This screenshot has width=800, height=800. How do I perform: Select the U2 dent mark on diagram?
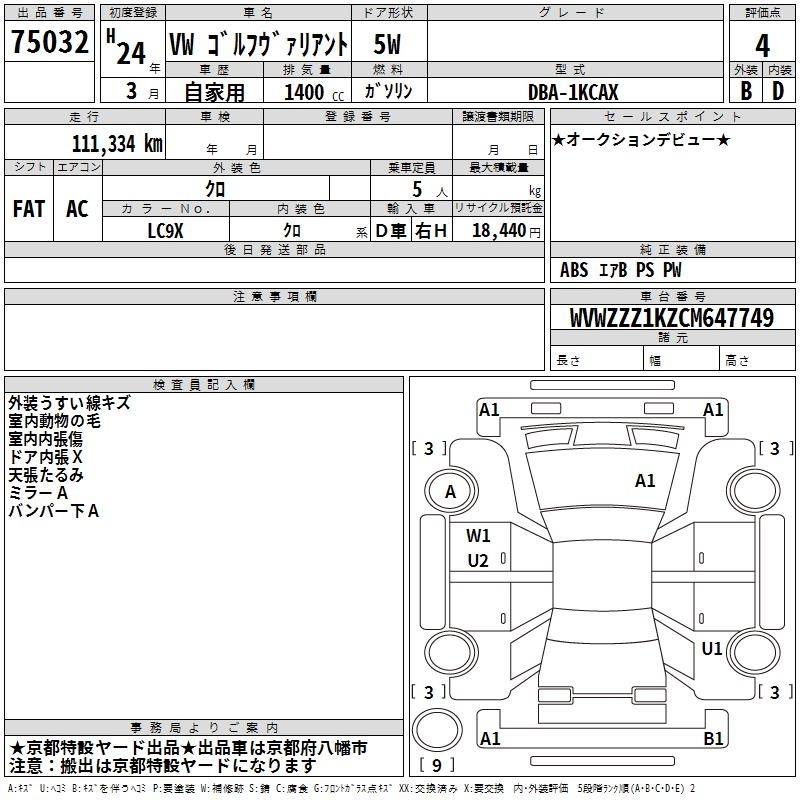tap(478, 561)
